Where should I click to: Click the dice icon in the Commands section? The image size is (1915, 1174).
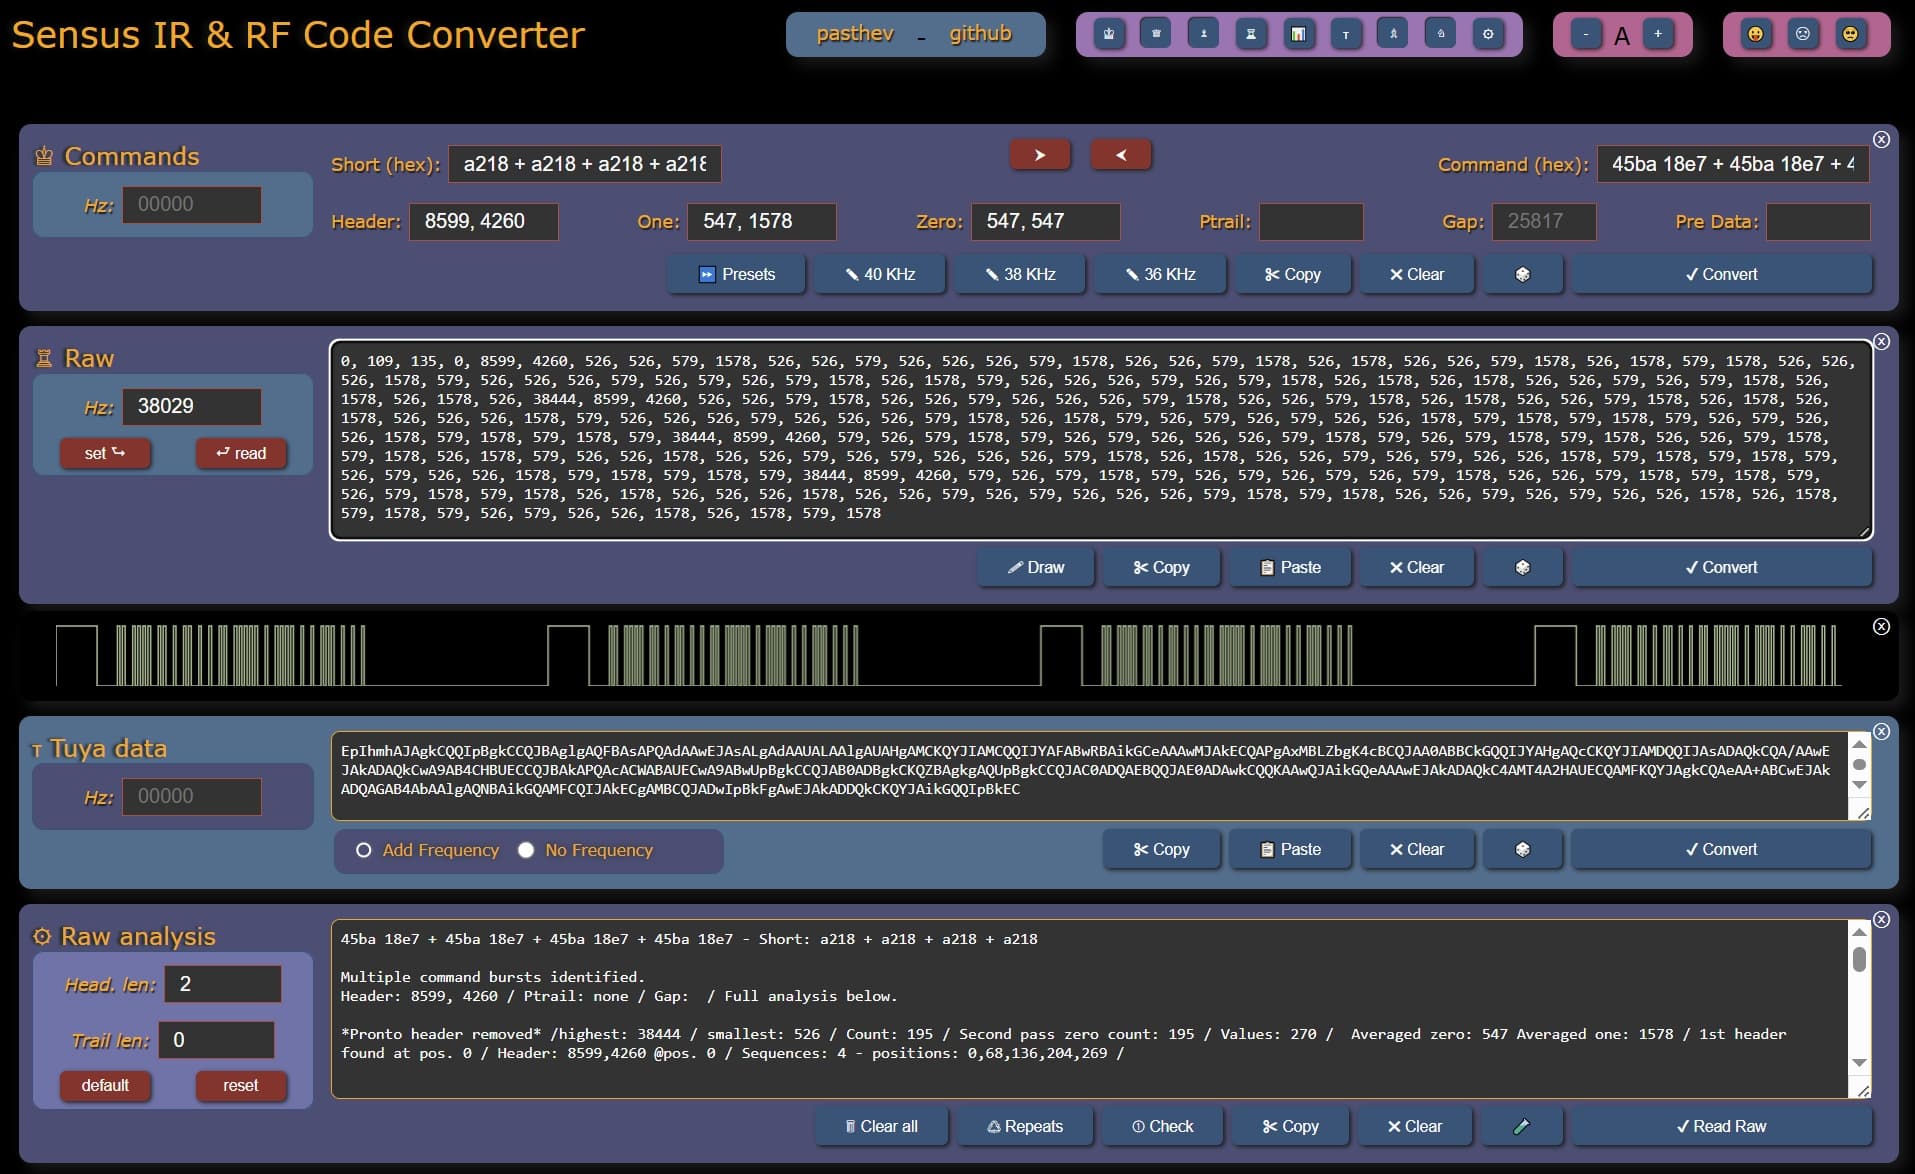pyautogui.click(x=1521, y=274)
